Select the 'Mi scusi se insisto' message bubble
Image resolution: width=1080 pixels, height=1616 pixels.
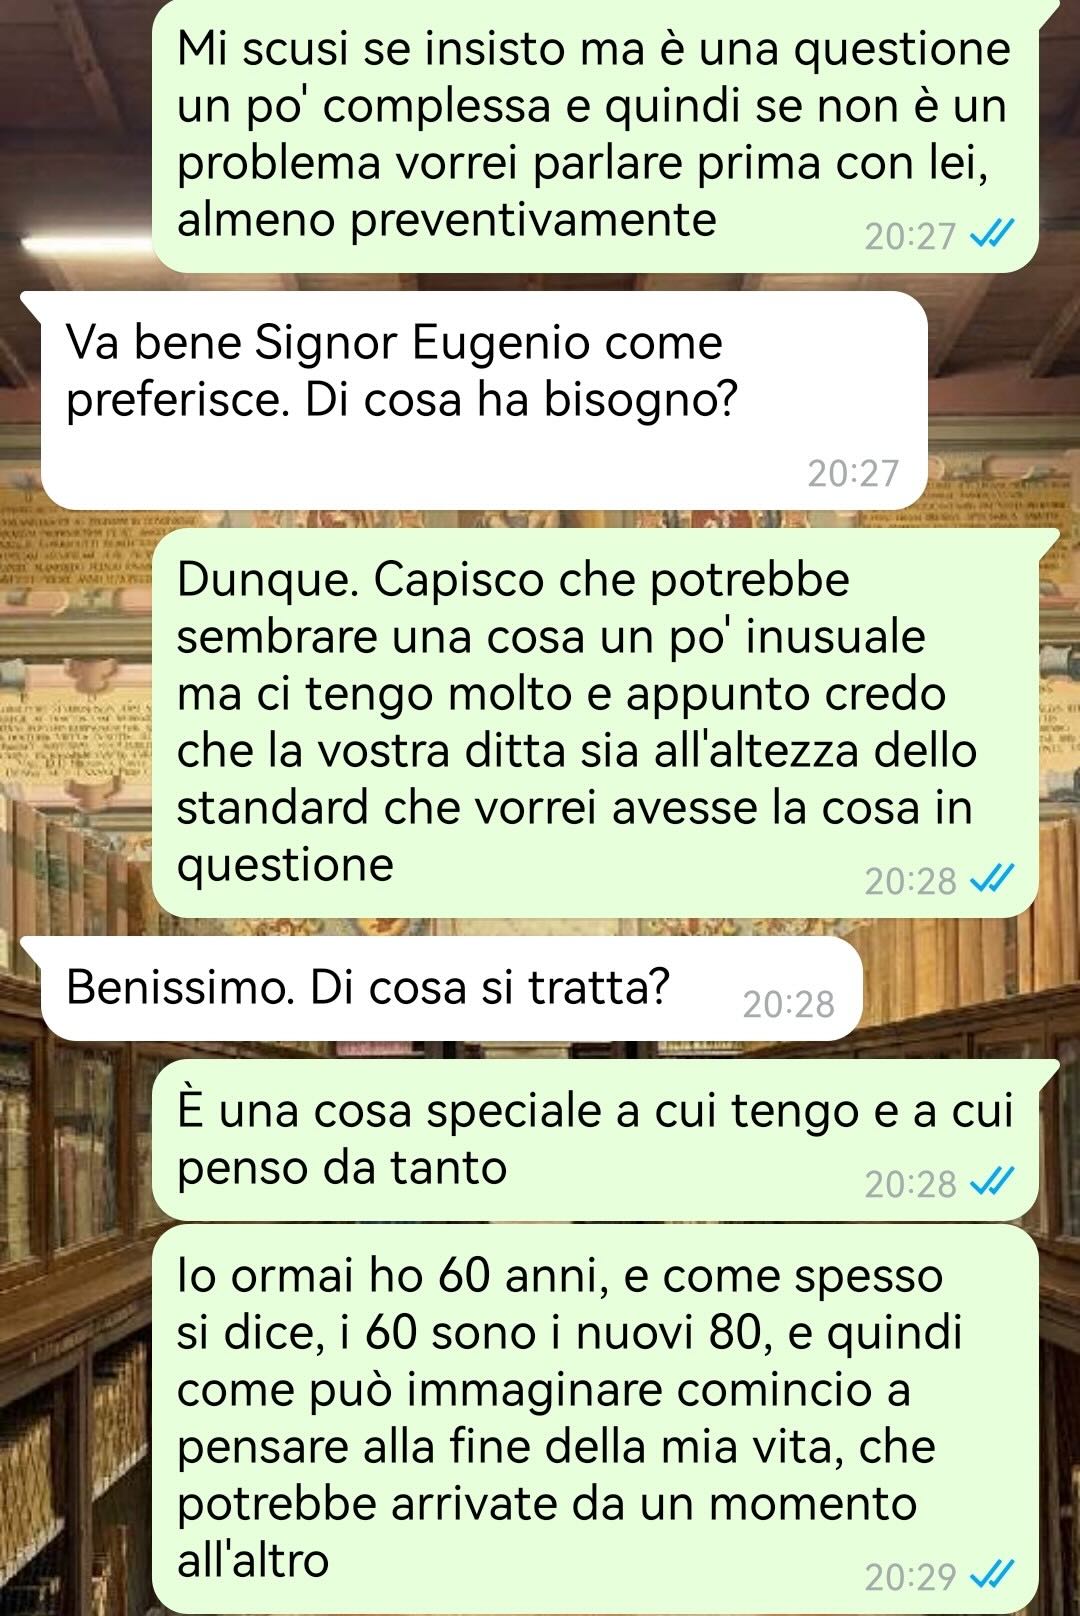595,135
